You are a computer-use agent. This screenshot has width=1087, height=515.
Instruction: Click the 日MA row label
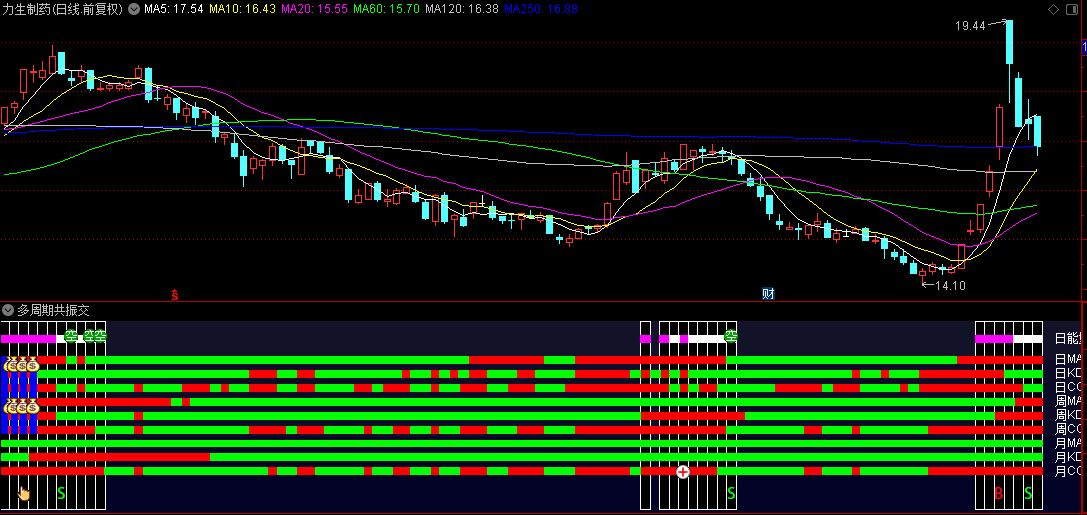click(1068, 359)
